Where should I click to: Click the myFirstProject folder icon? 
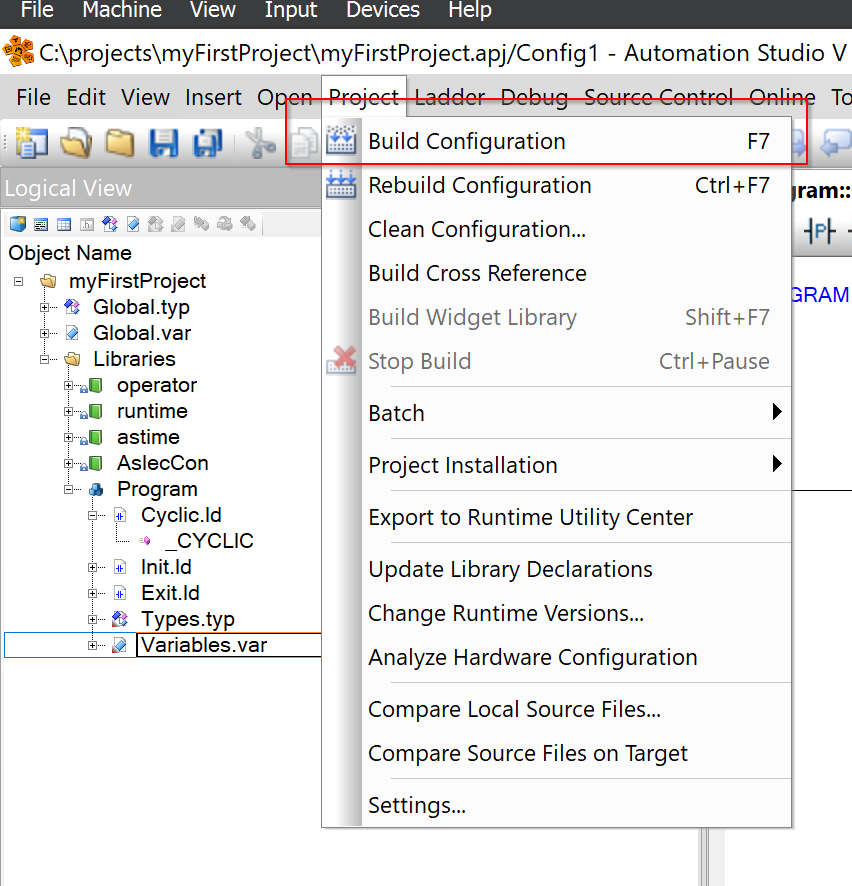point(49,281)
